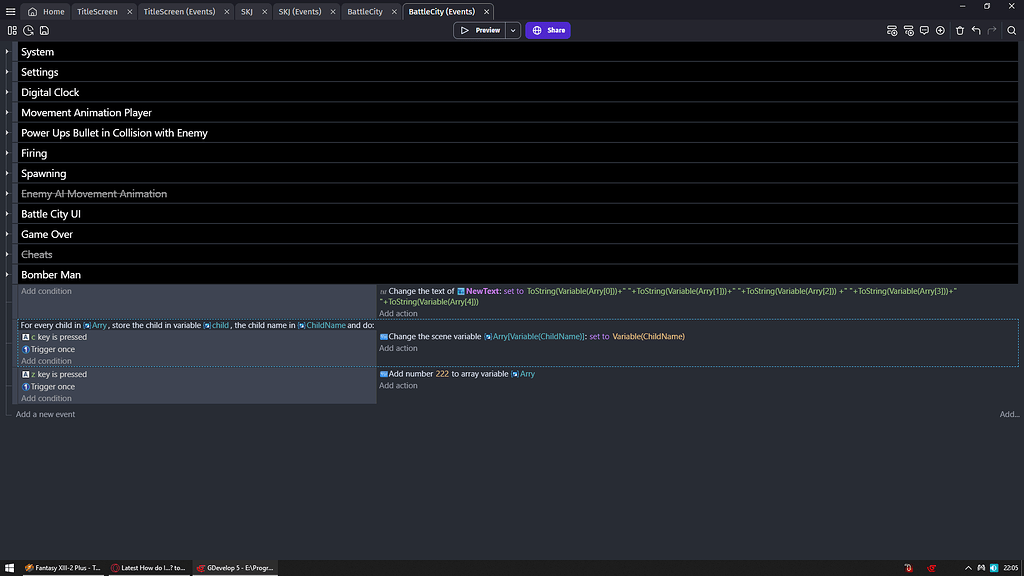Expand the System event group

pyautogui.click(x=8, y=51)
